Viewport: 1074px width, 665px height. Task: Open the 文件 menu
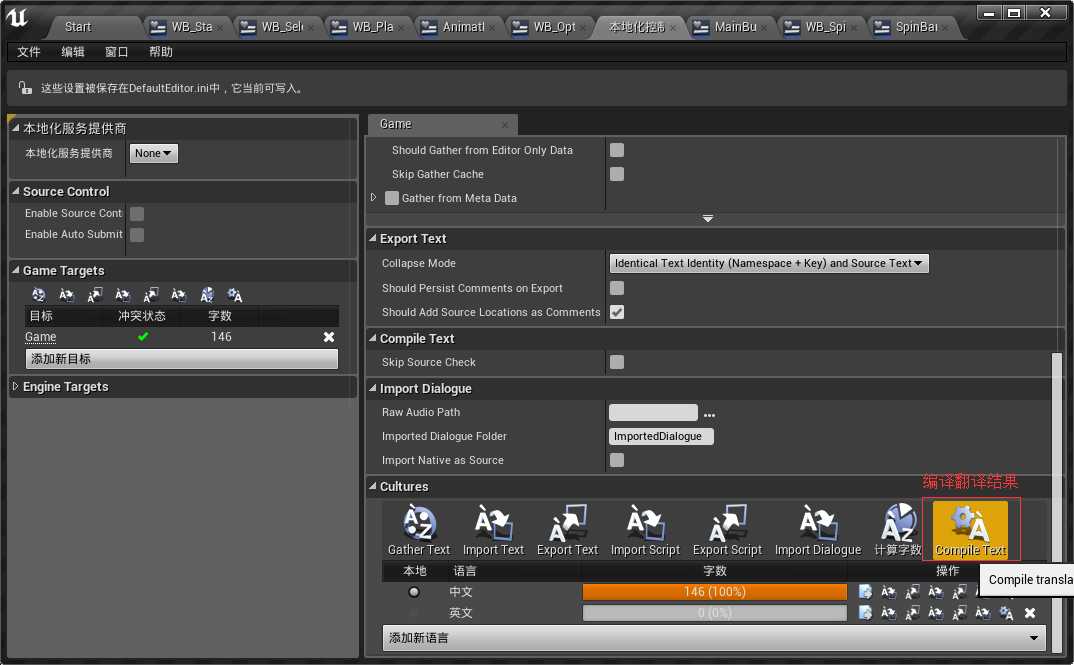pos(29,52)
